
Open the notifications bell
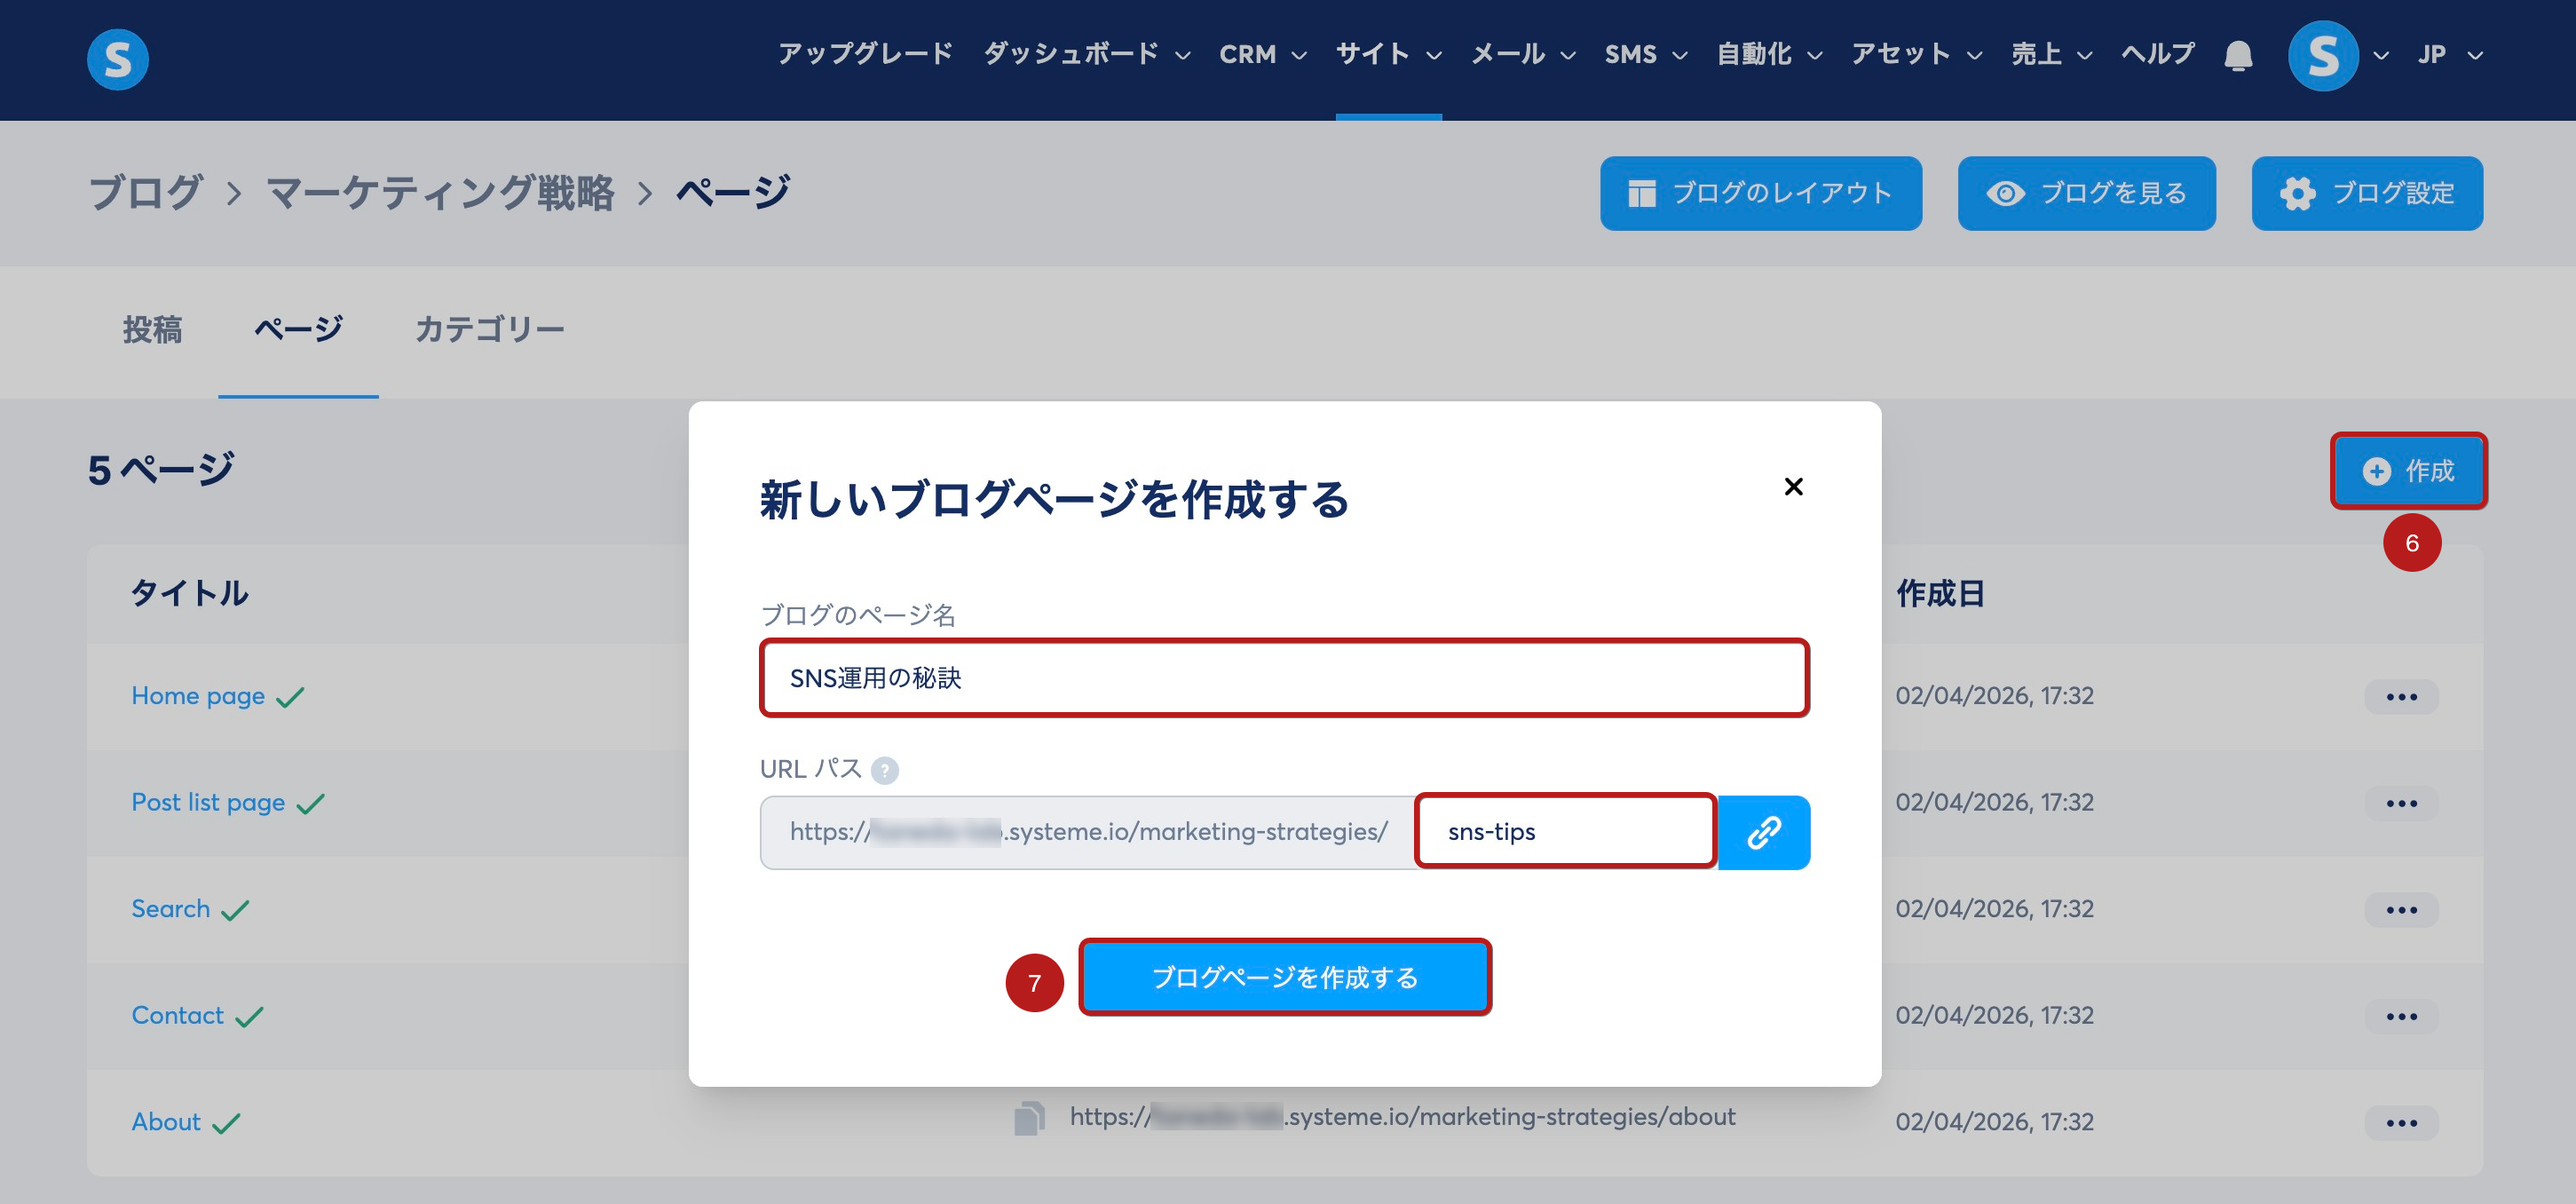point(2238,55)
